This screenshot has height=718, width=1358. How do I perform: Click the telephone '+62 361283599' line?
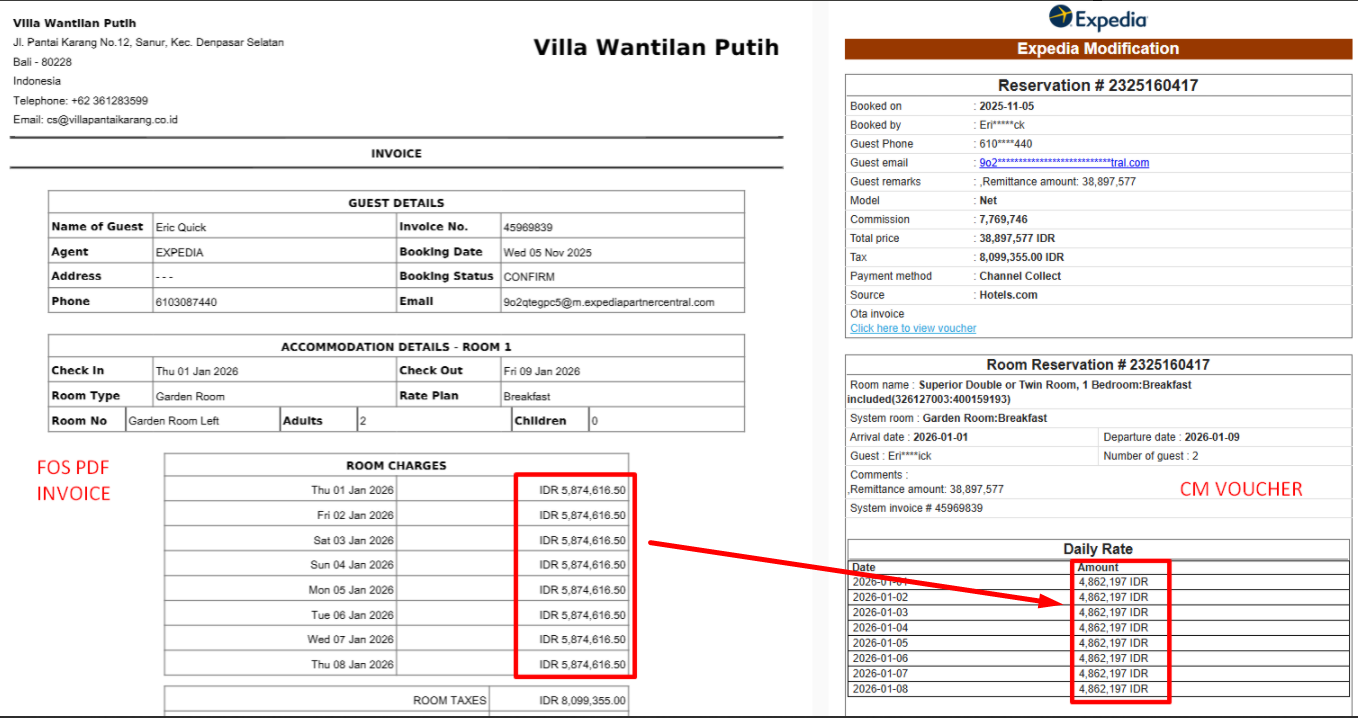[80, 101]
